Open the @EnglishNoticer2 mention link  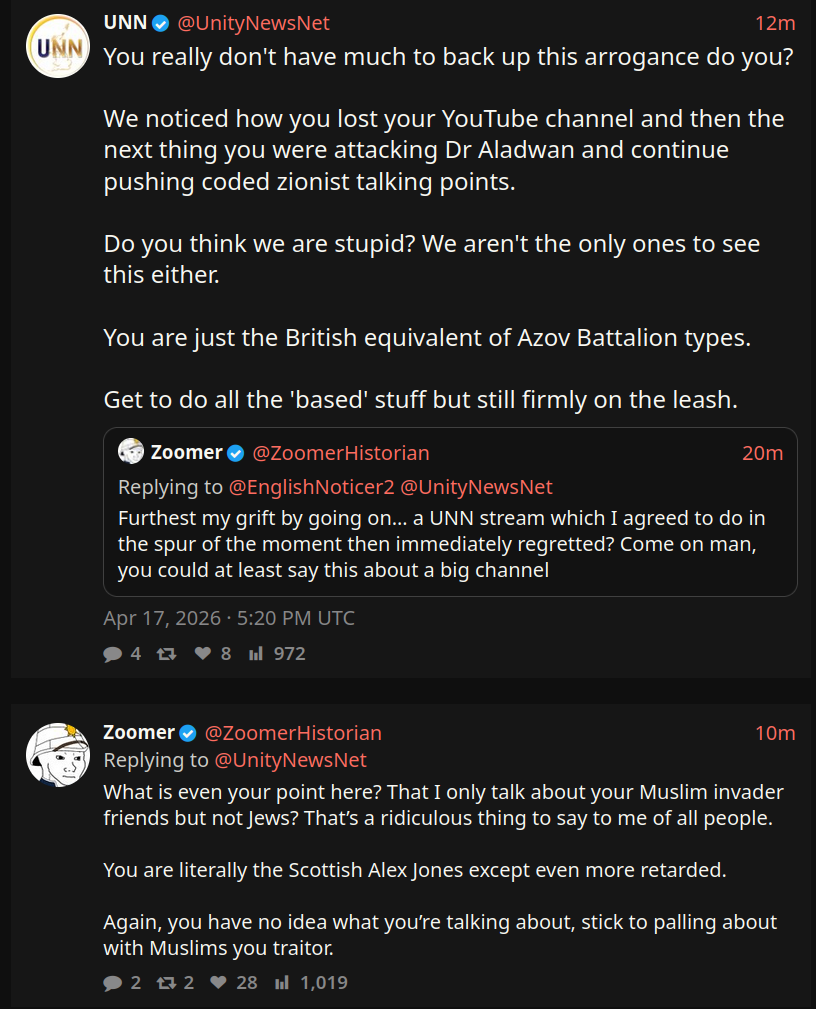312,487
